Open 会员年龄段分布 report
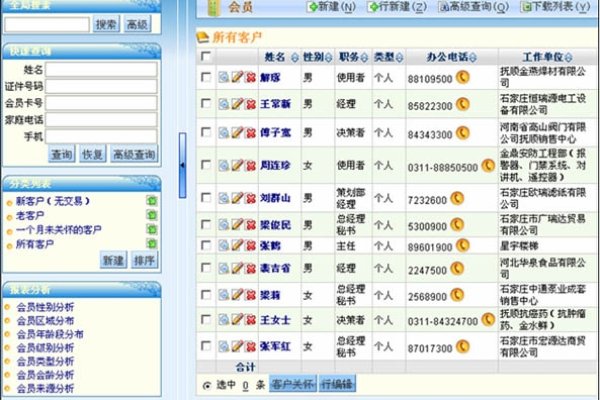Screen dimensions: 600x400 coord(50,334)
